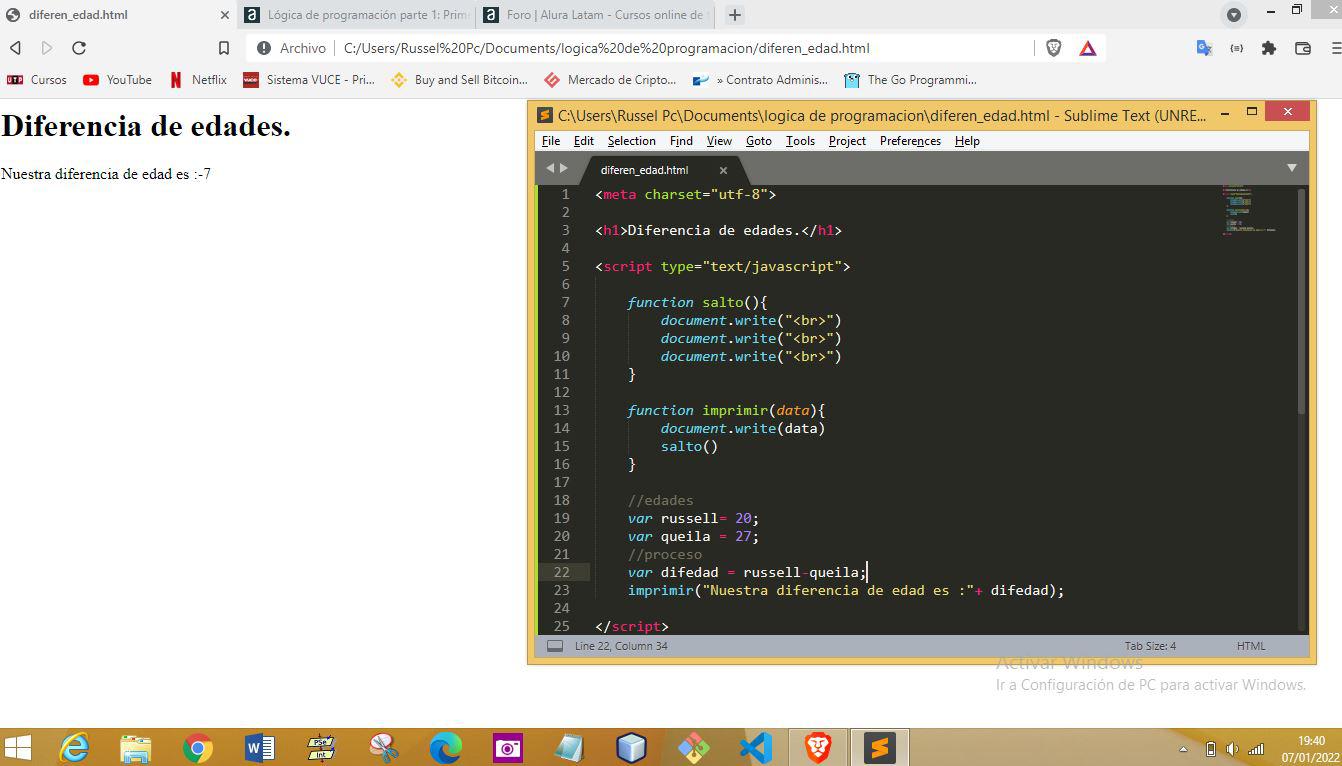Open Windows Start button
The image size is (1342, 766).
(x=18, y=747)
